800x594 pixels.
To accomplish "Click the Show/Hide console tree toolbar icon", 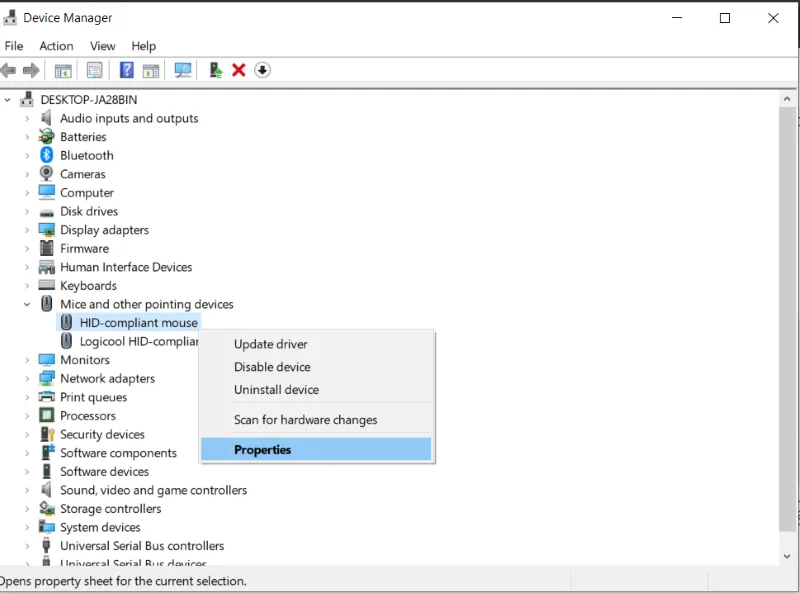I will click(x=62, y=69).
